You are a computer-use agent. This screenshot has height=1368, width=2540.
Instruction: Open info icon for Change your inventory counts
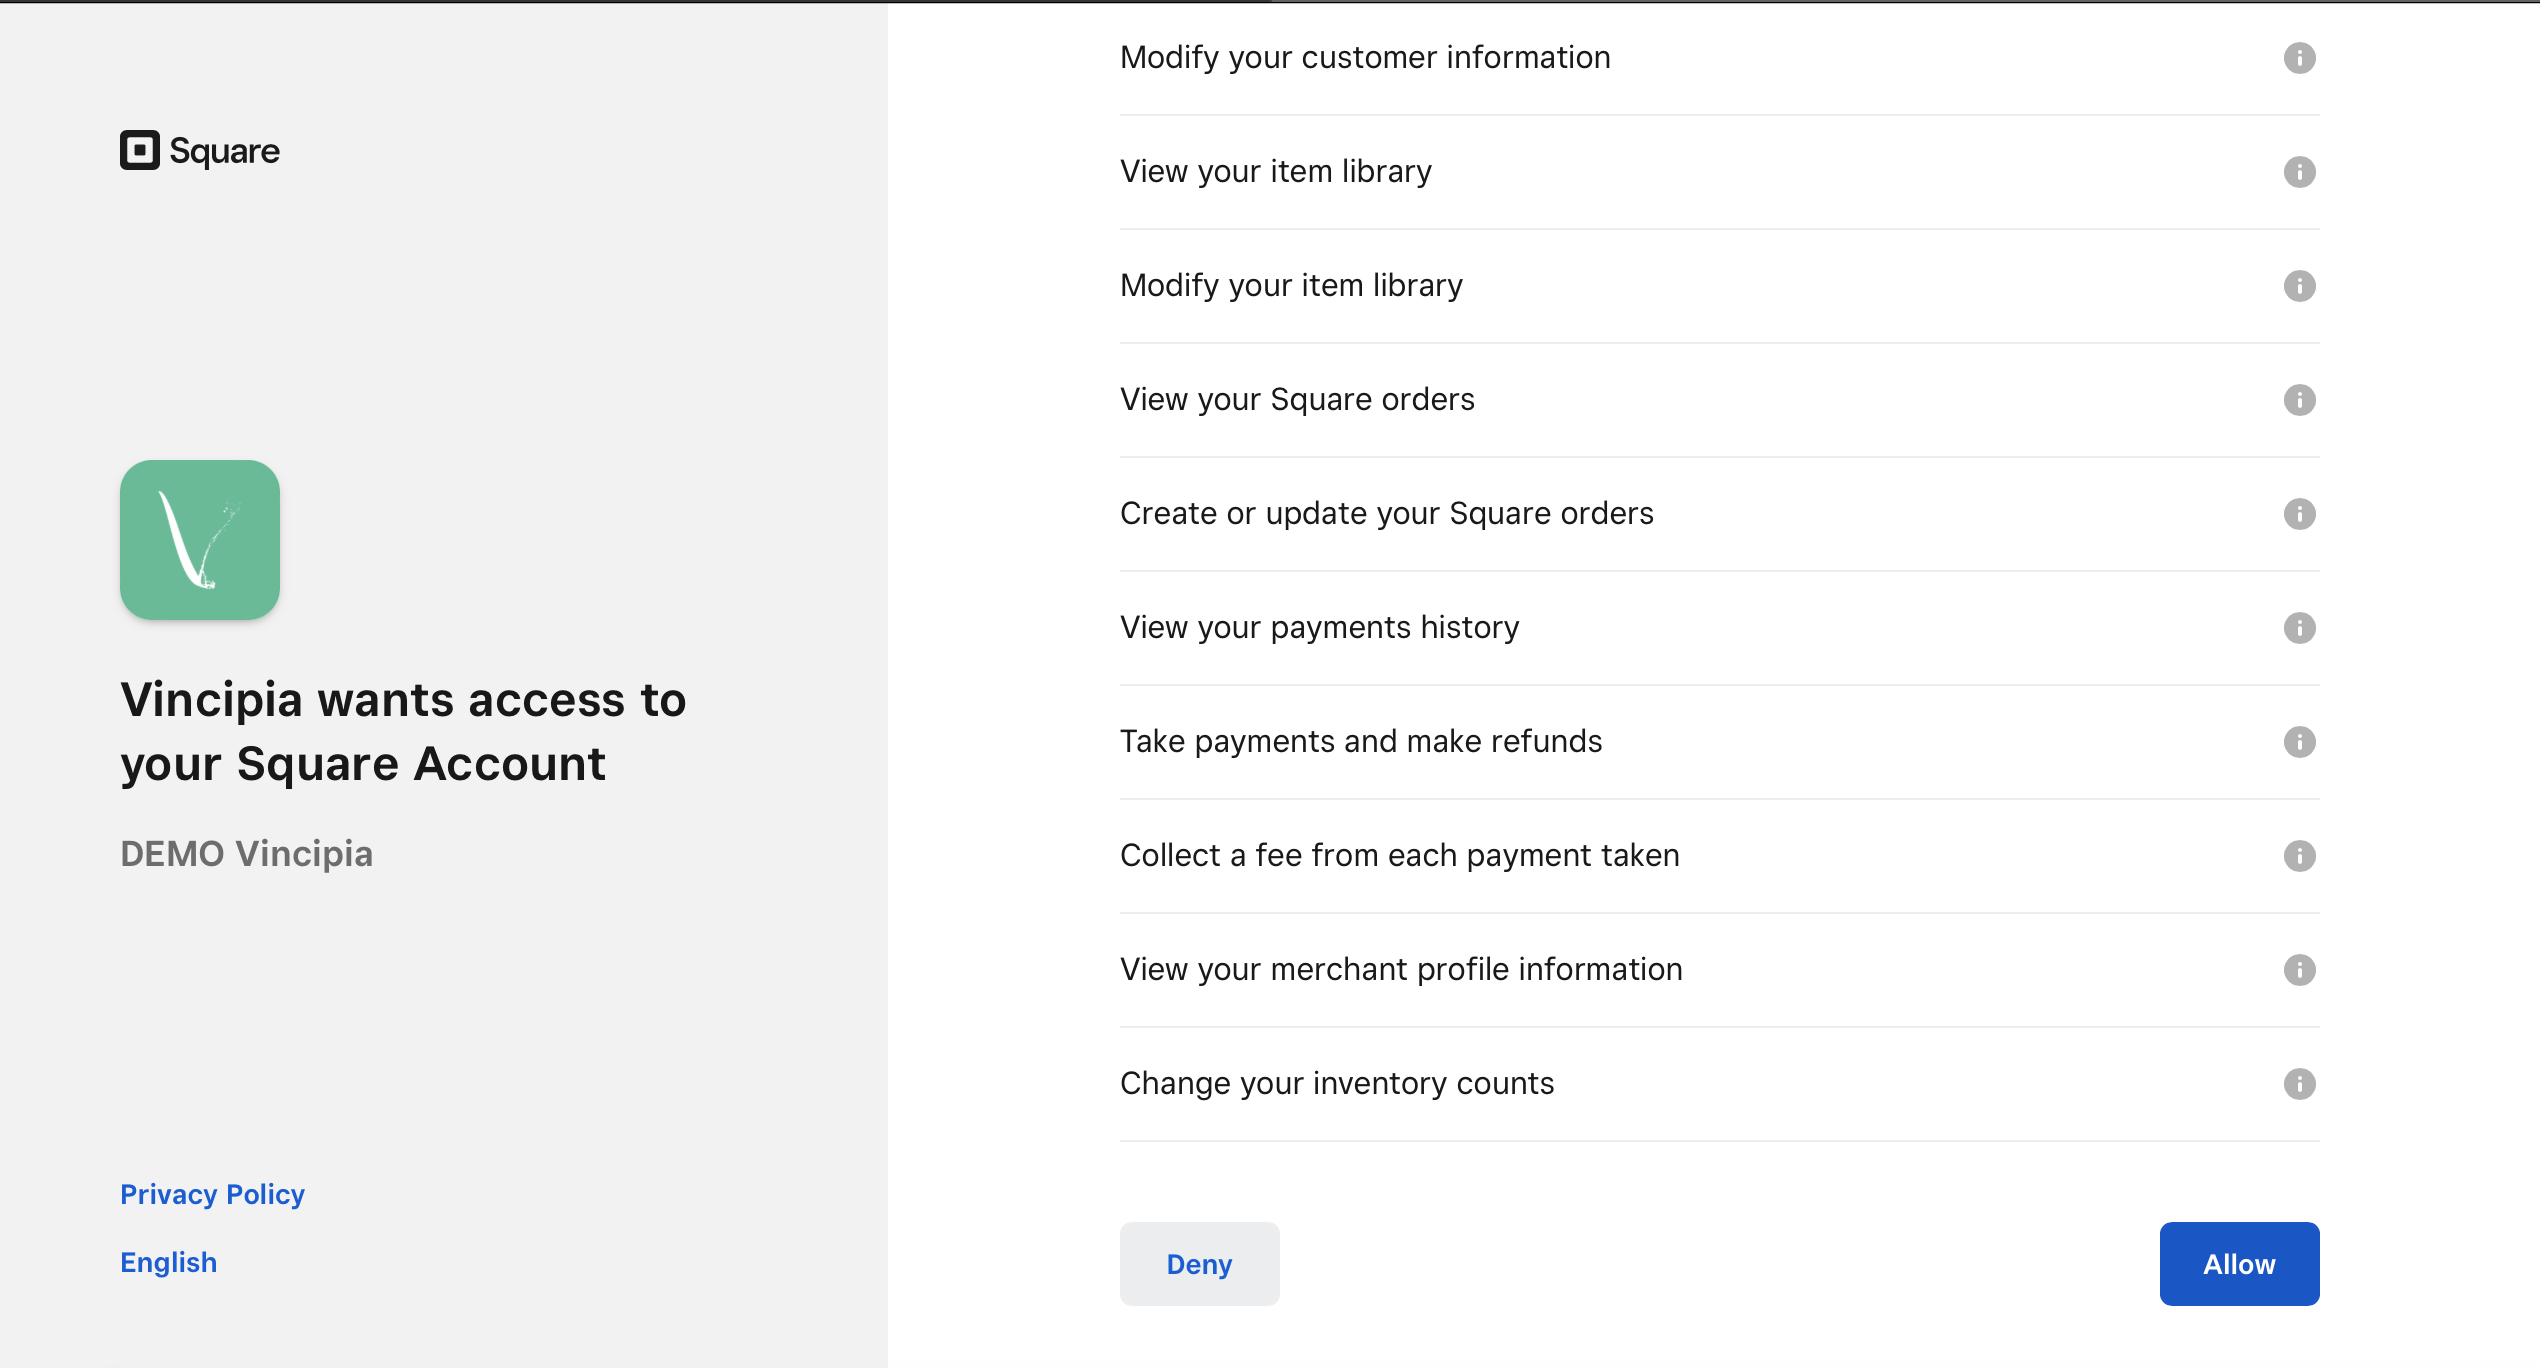pos(2299,1084)
